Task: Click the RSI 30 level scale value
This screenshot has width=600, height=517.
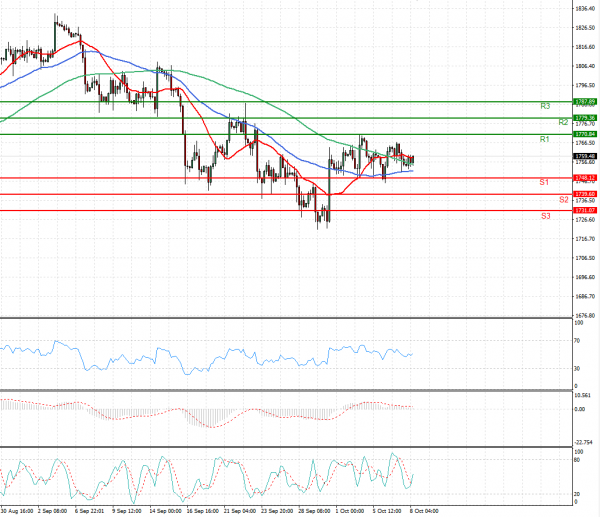Action: [x=577, y=369]
